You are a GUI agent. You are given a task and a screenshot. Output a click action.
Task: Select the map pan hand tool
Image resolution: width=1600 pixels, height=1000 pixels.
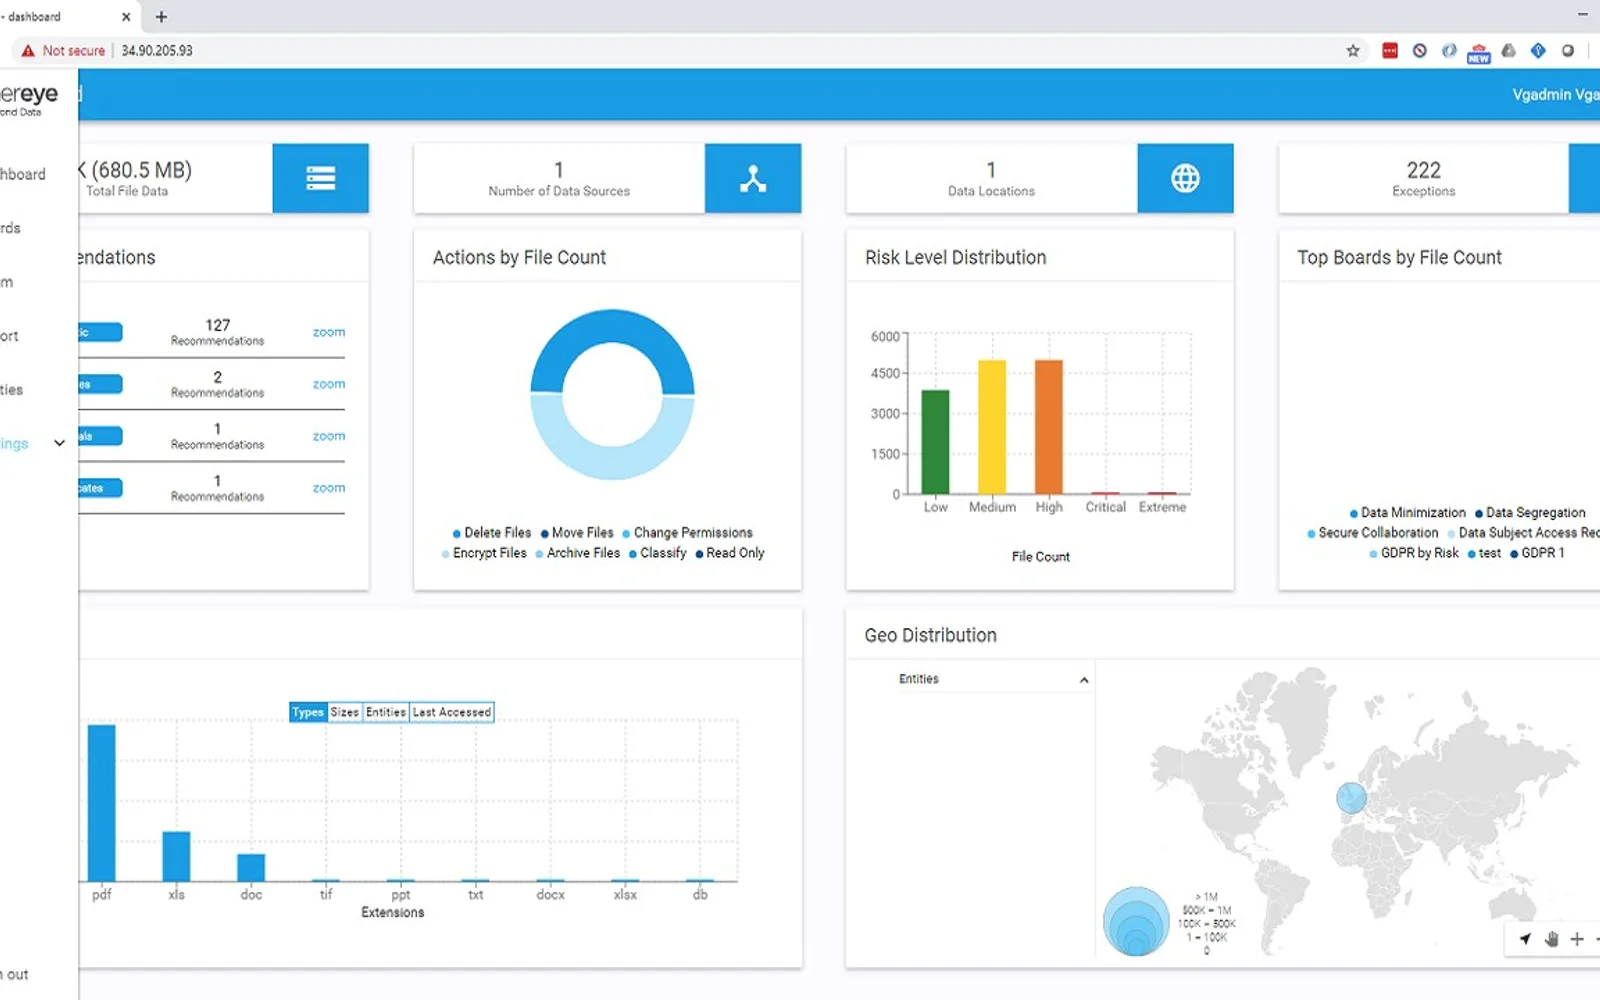pos(1551,939)
